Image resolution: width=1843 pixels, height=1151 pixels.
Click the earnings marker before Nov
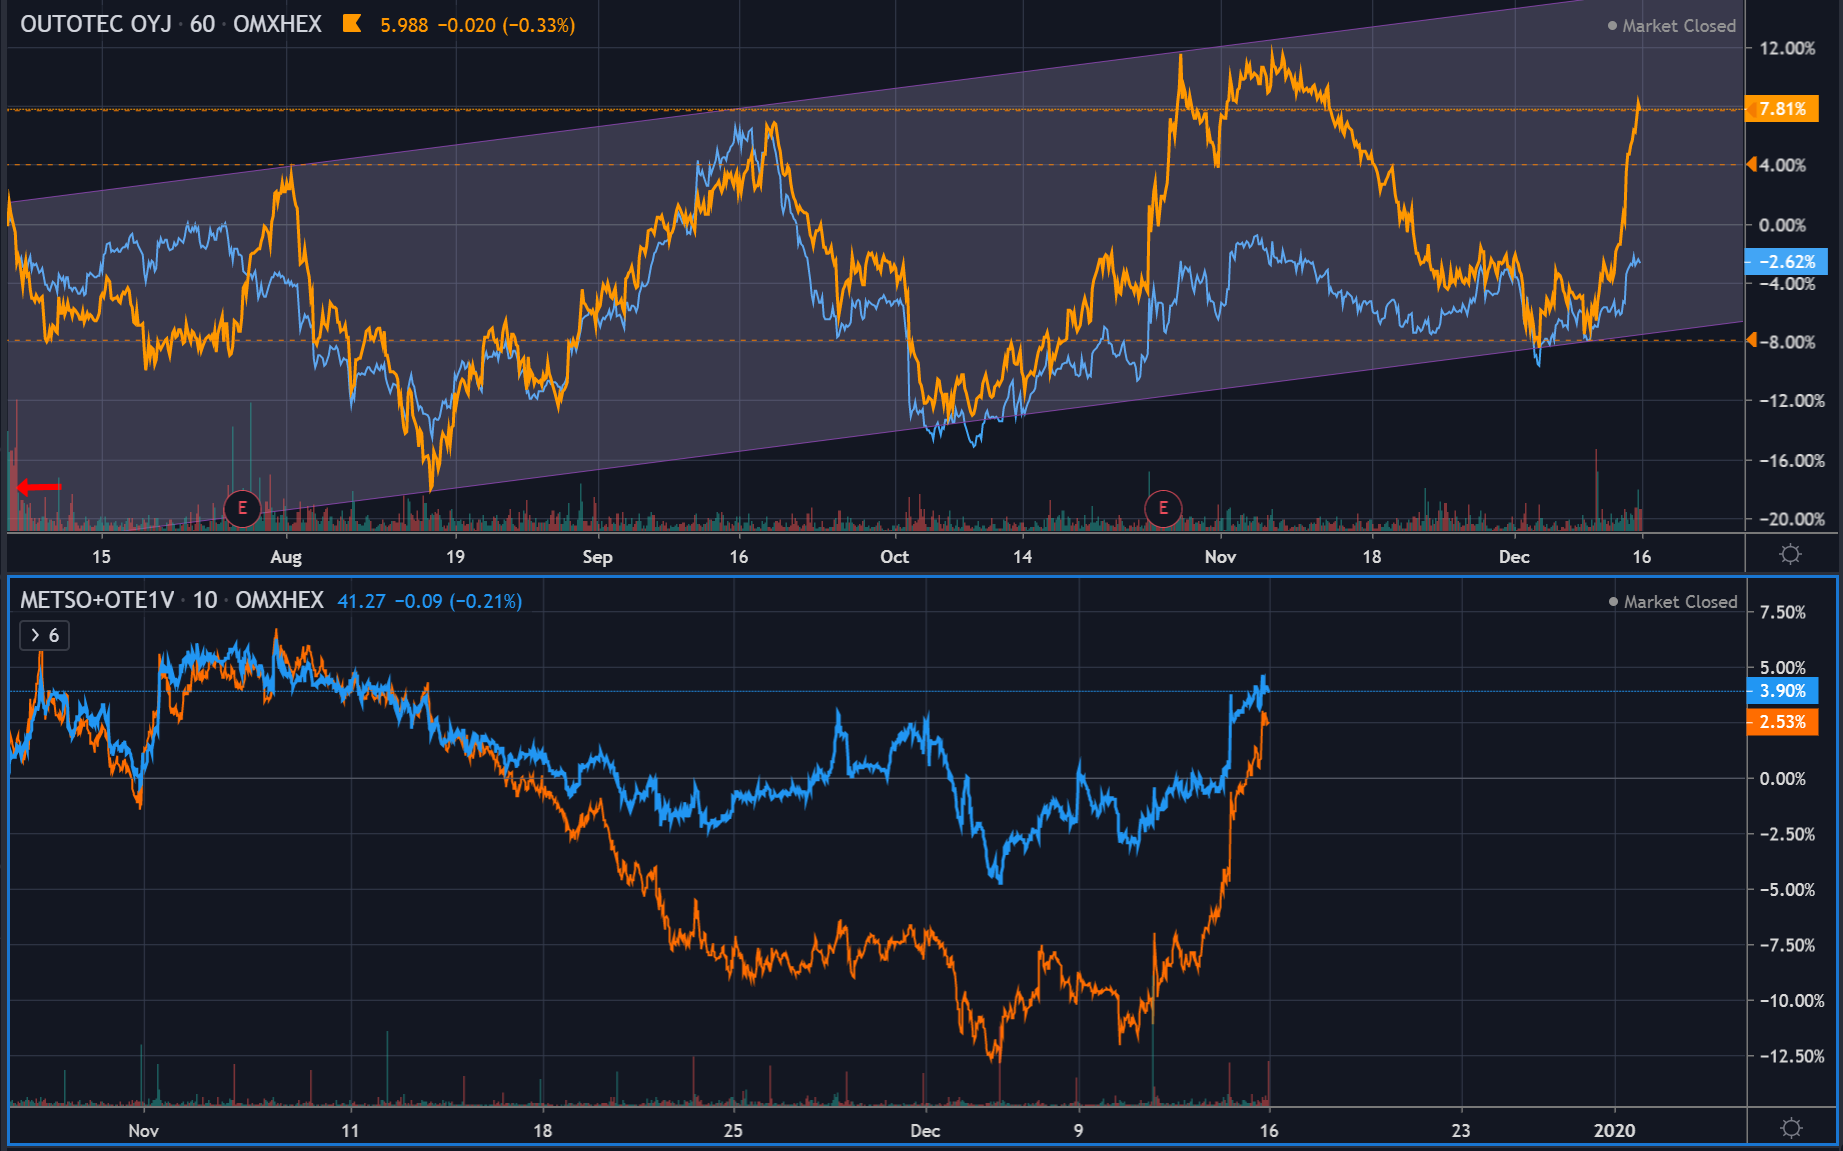click(x=1163, y=508)
